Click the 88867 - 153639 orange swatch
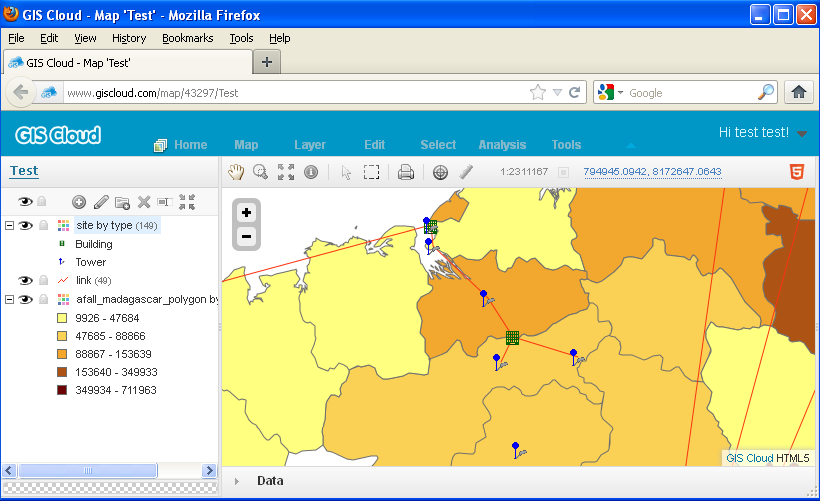Screen dimensions: 820x501 62,354
